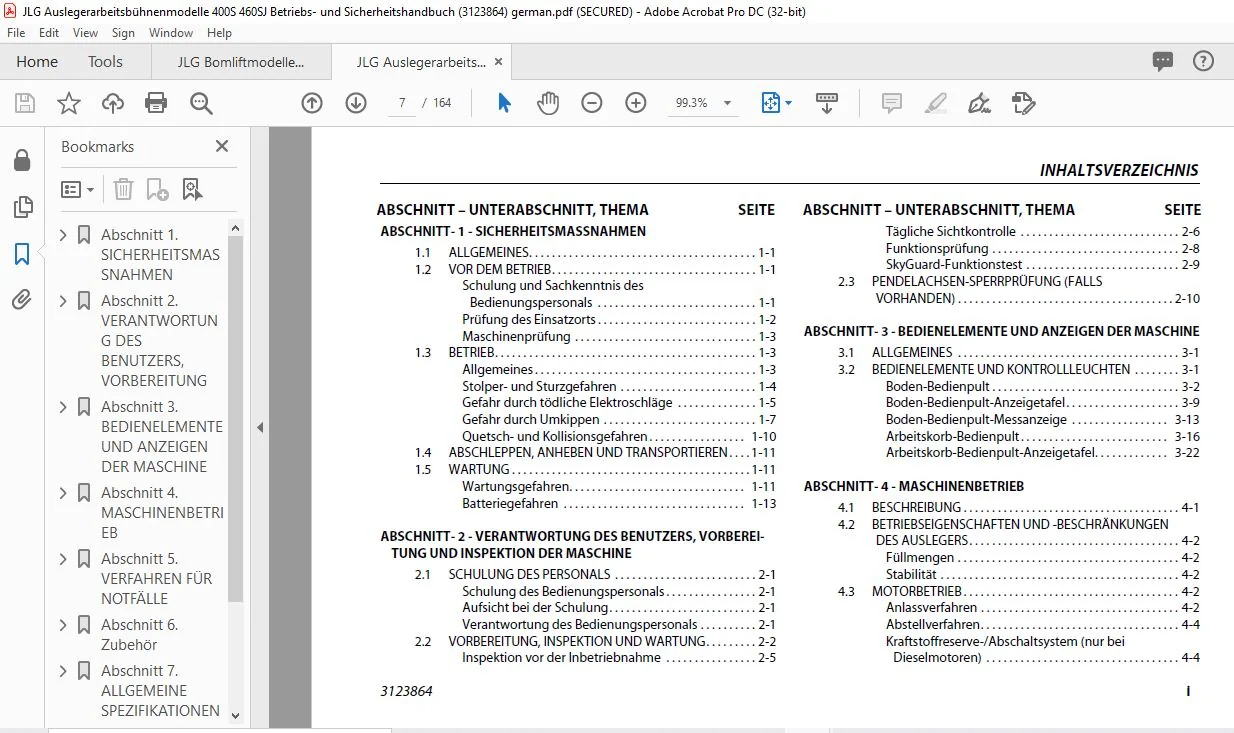The width and height of the screenshot is (1234, 733).
Task: Delete selected bookmark trash icon
Action: pyautogui.click(x=123, y=189)
